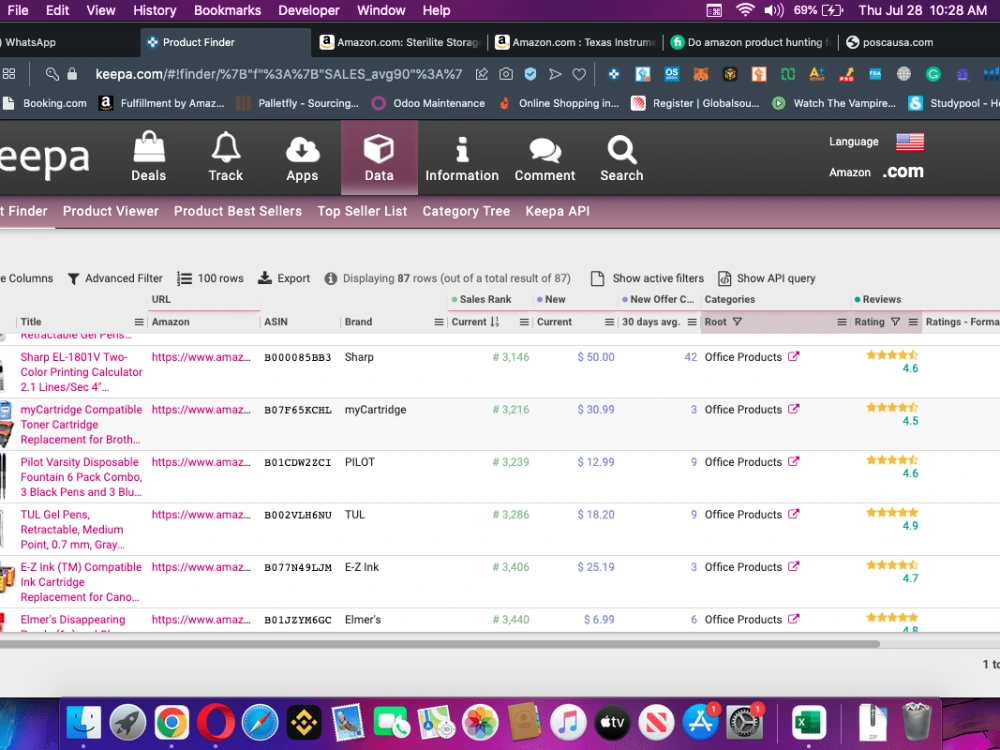Open Sales Rank Current column menu
This screenshot has width=1000, height=750.
pos(524,322)
